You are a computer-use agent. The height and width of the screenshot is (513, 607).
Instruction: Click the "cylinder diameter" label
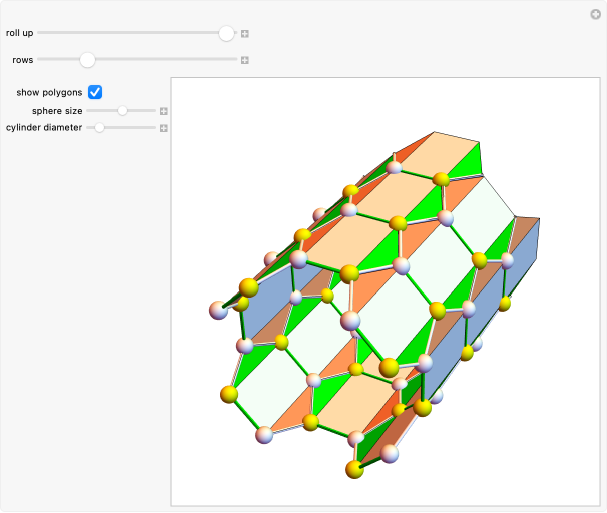coord(44,128)
